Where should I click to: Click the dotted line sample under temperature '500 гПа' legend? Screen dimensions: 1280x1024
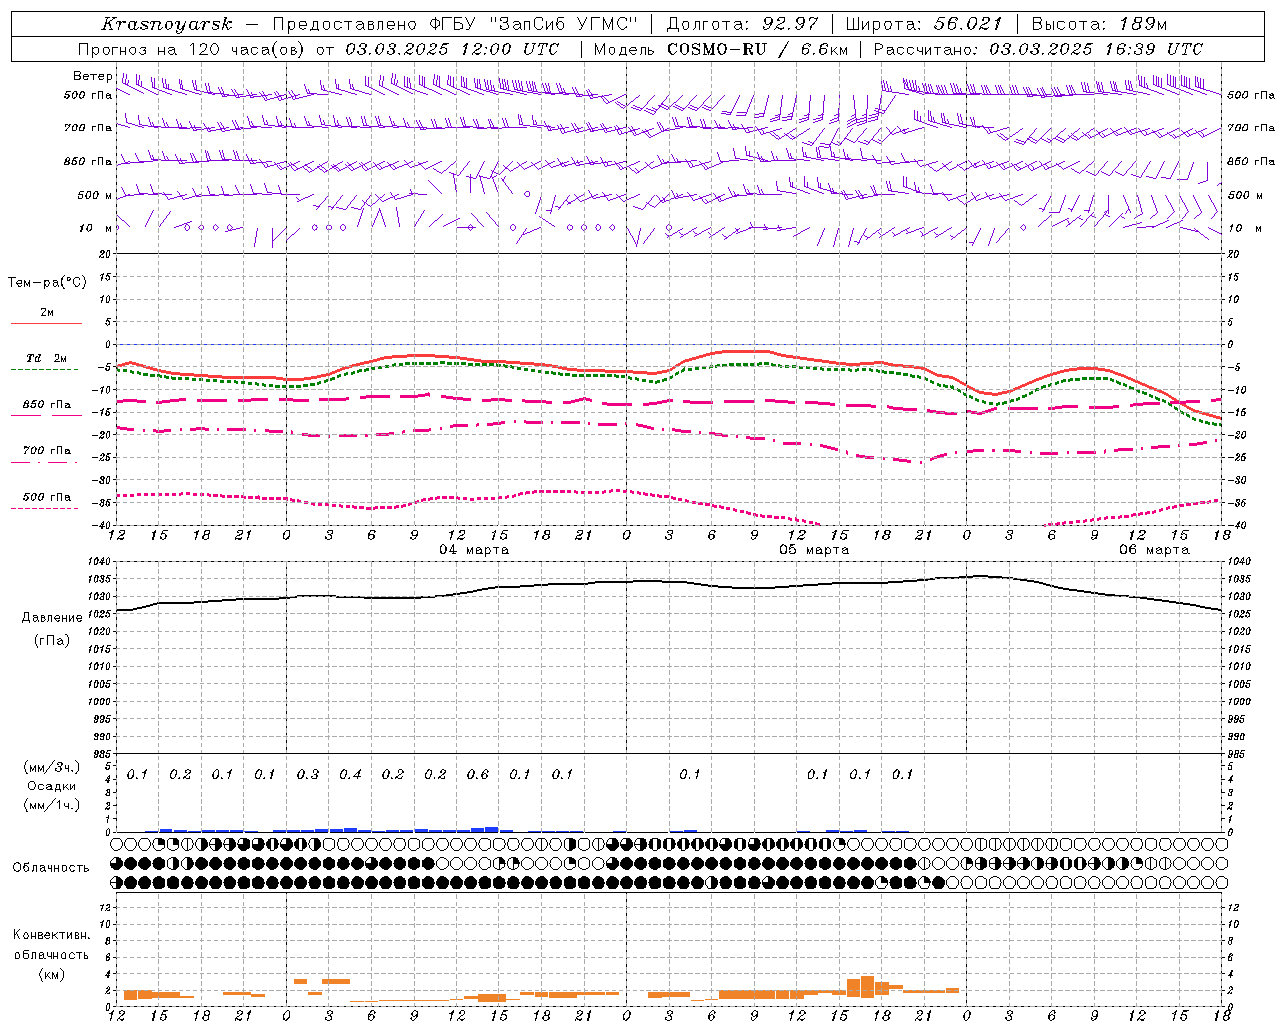coord(45,508)
